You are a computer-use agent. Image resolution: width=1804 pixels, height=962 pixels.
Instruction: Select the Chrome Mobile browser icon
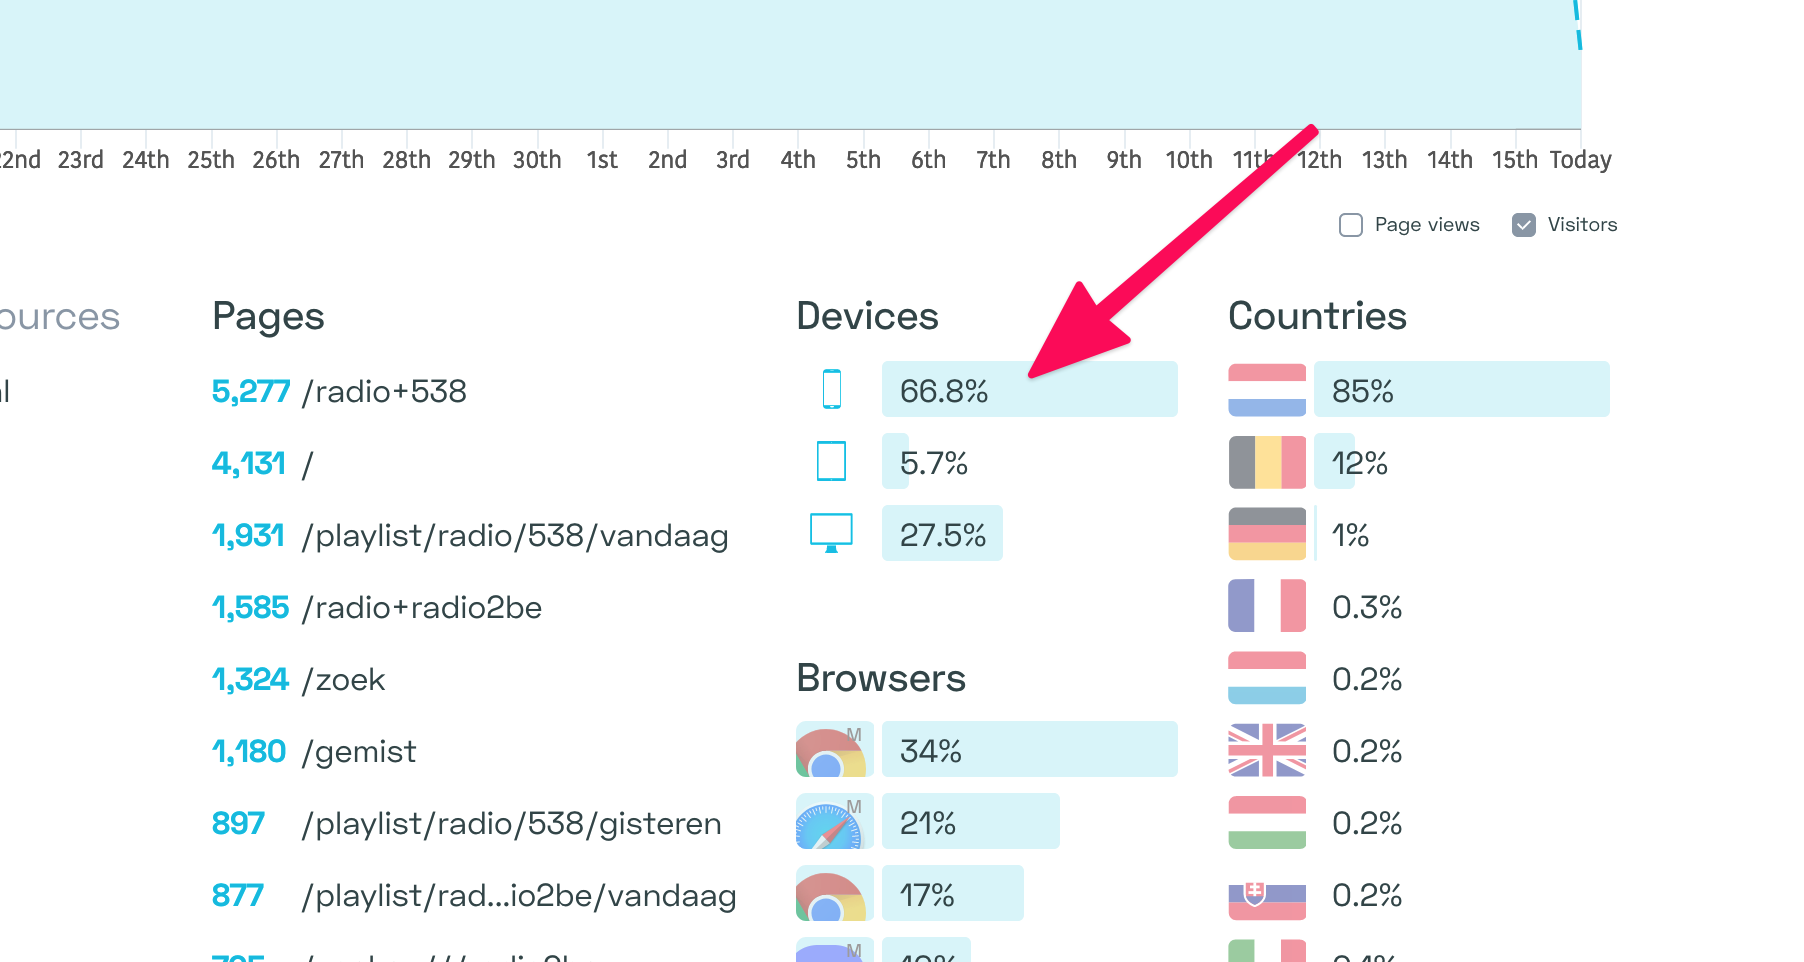coord(833,749)
